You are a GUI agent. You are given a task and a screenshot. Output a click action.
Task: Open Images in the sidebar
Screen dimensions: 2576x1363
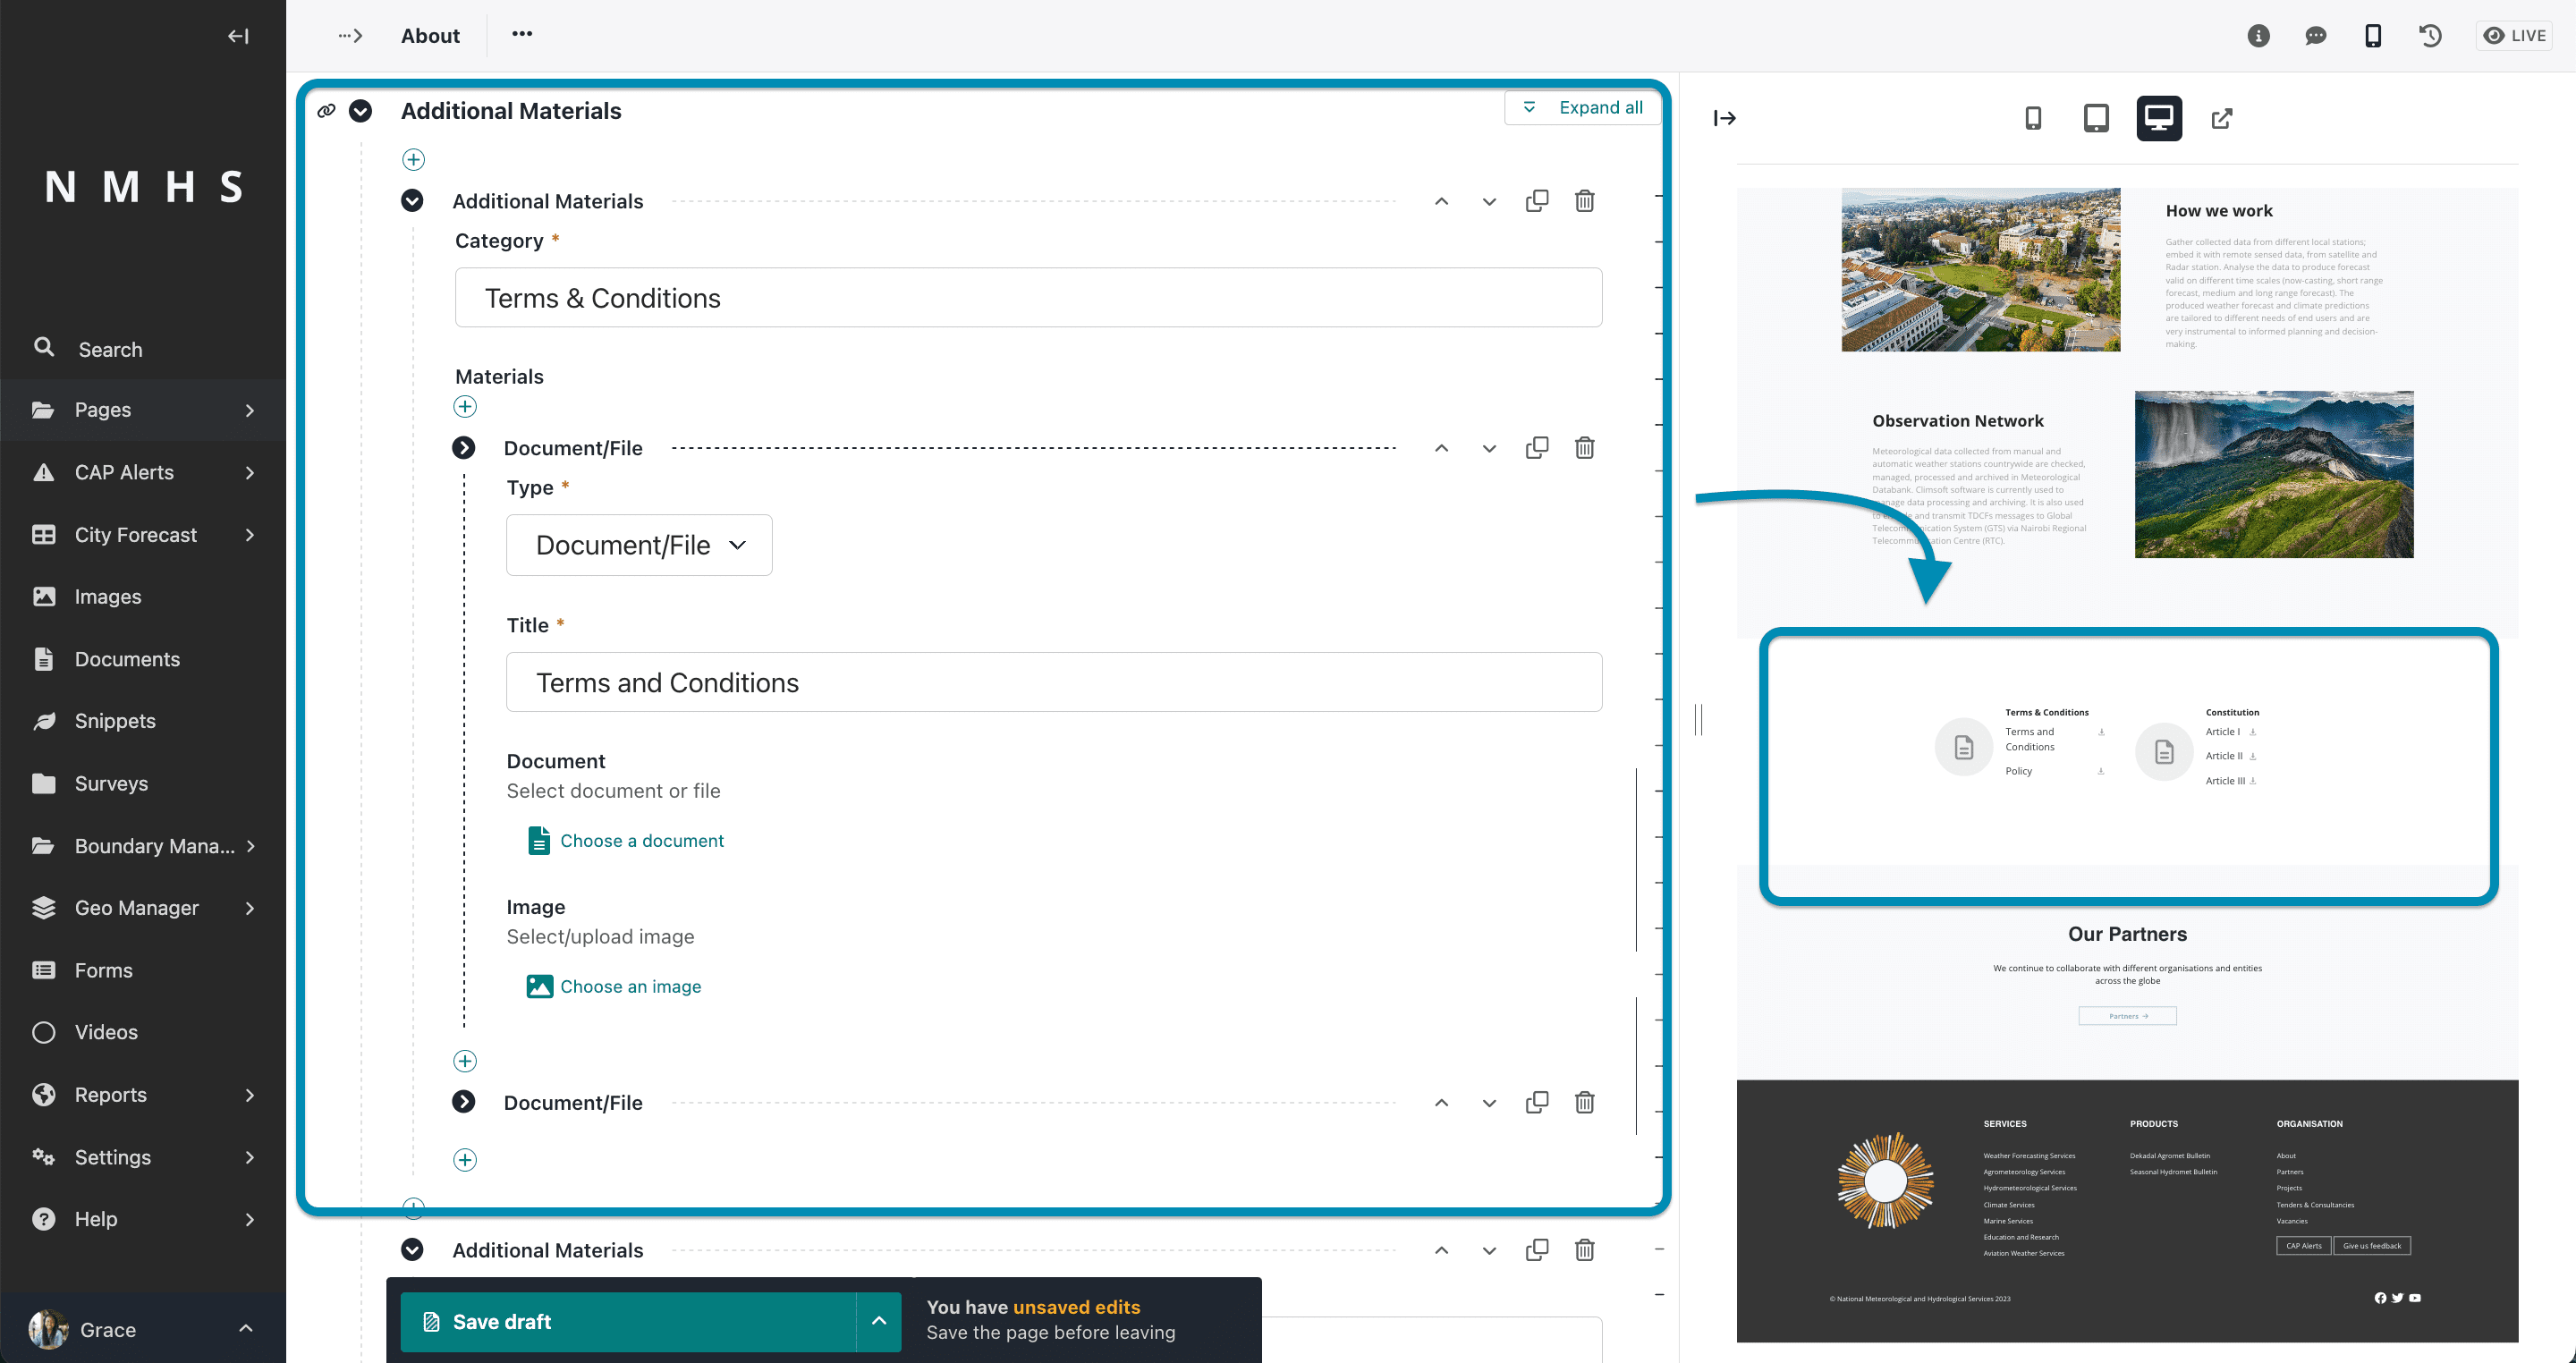(143, 597)
